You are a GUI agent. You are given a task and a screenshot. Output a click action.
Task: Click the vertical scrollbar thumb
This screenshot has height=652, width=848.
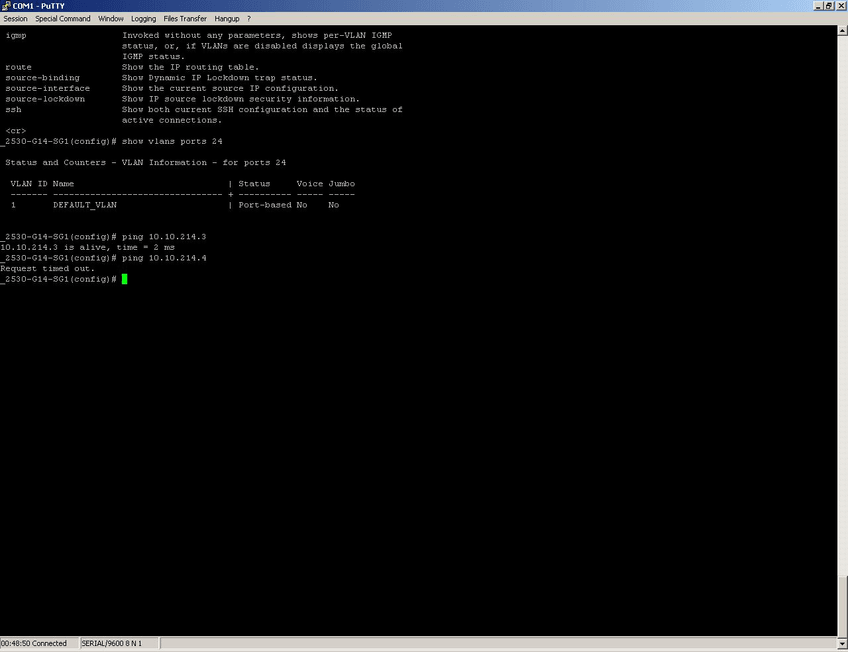(842, 608)
